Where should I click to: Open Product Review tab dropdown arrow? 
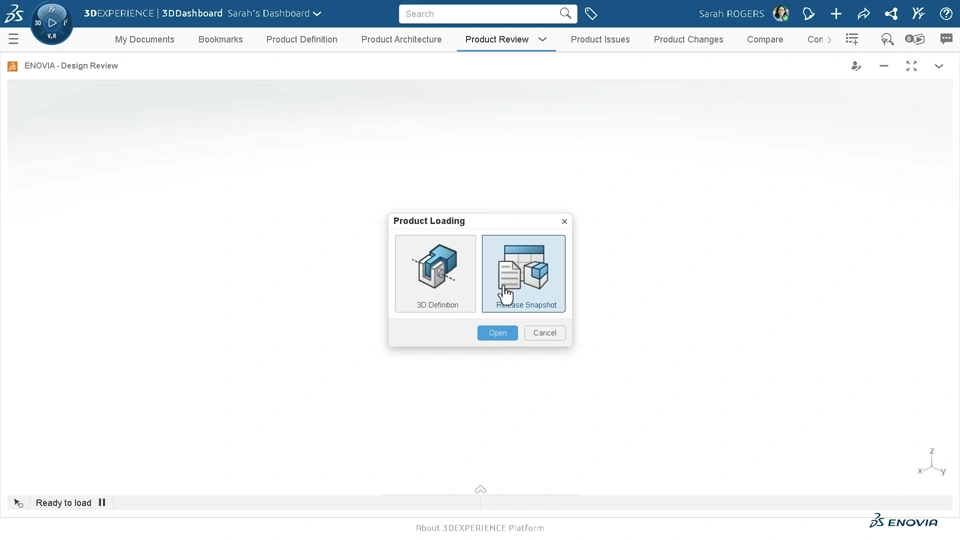(542, 39)
